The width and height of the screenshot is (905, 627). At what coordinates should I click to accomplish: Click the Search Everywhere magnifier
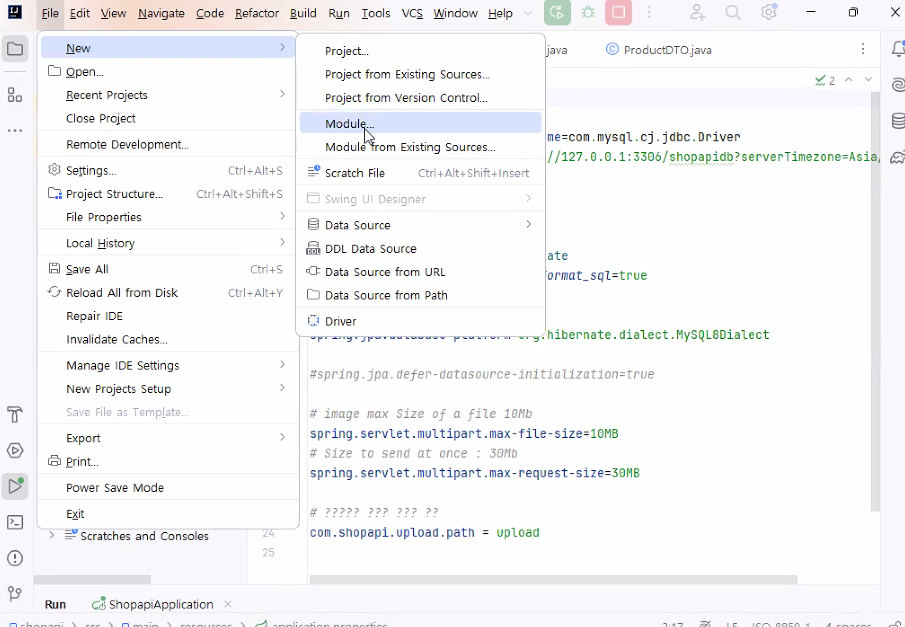click(x=733, y=13)
